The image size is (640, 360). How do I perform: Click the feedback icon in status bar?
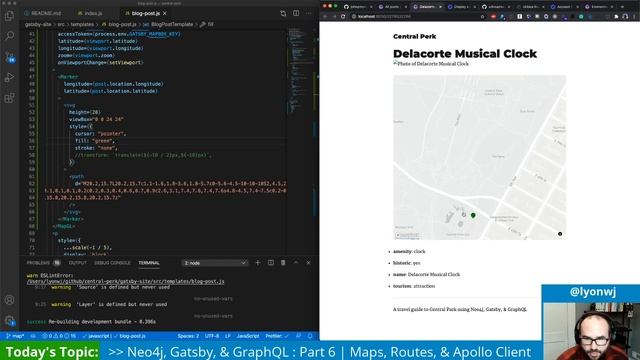click(298, 336)
